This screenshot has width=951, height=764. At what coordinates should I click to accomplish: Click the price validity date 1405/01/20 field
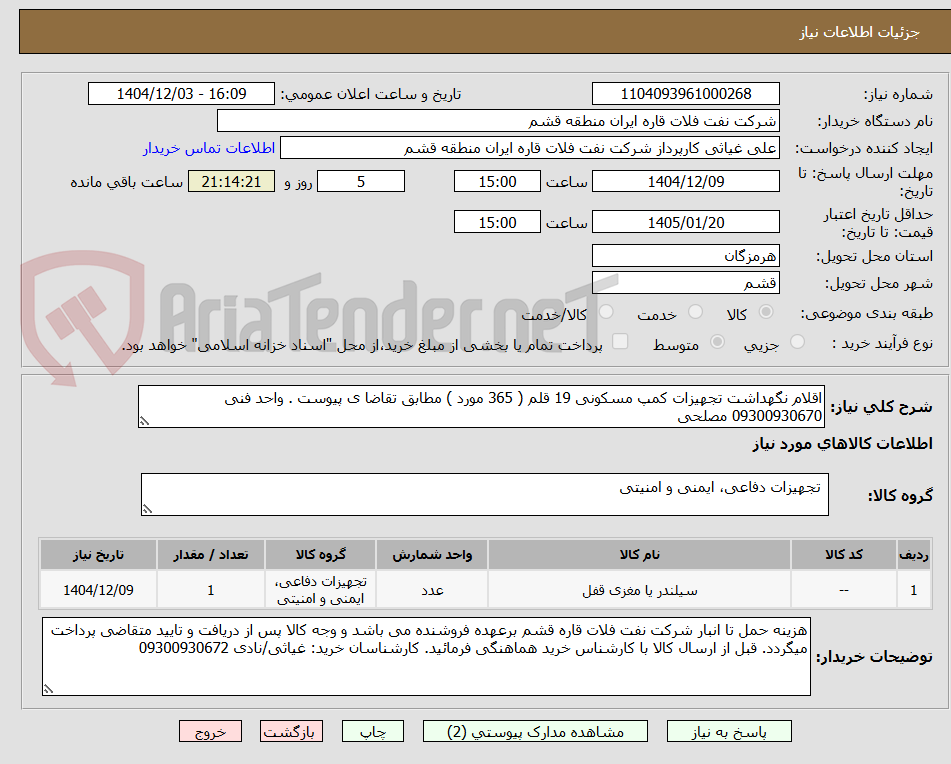coord(685,222)
